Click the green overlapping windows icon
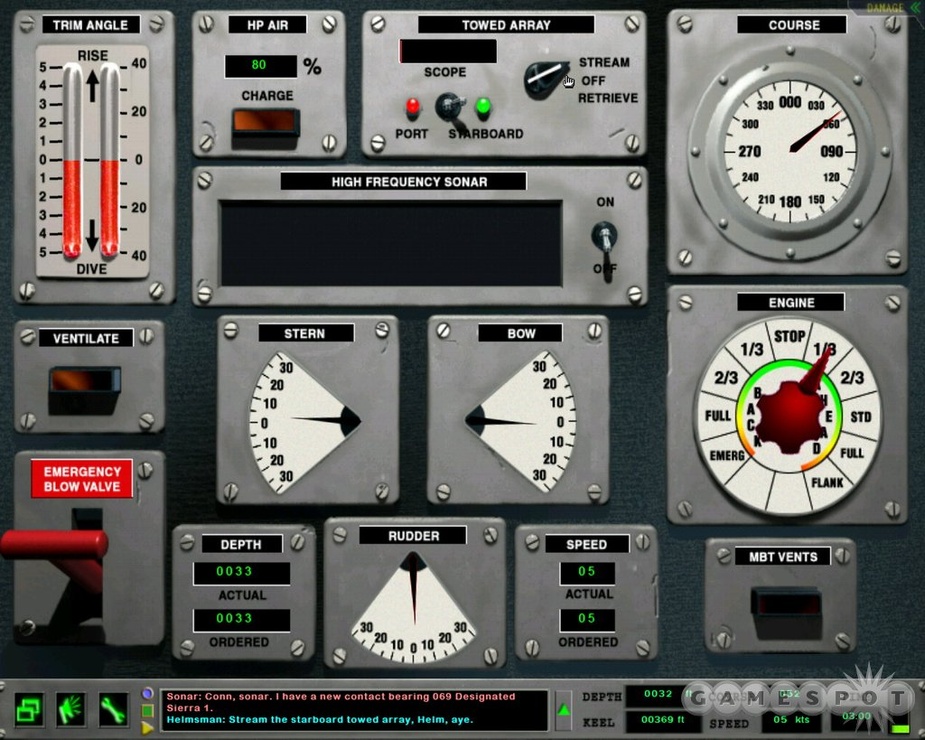This screenshot has width=925, height=740. point(28,709)
